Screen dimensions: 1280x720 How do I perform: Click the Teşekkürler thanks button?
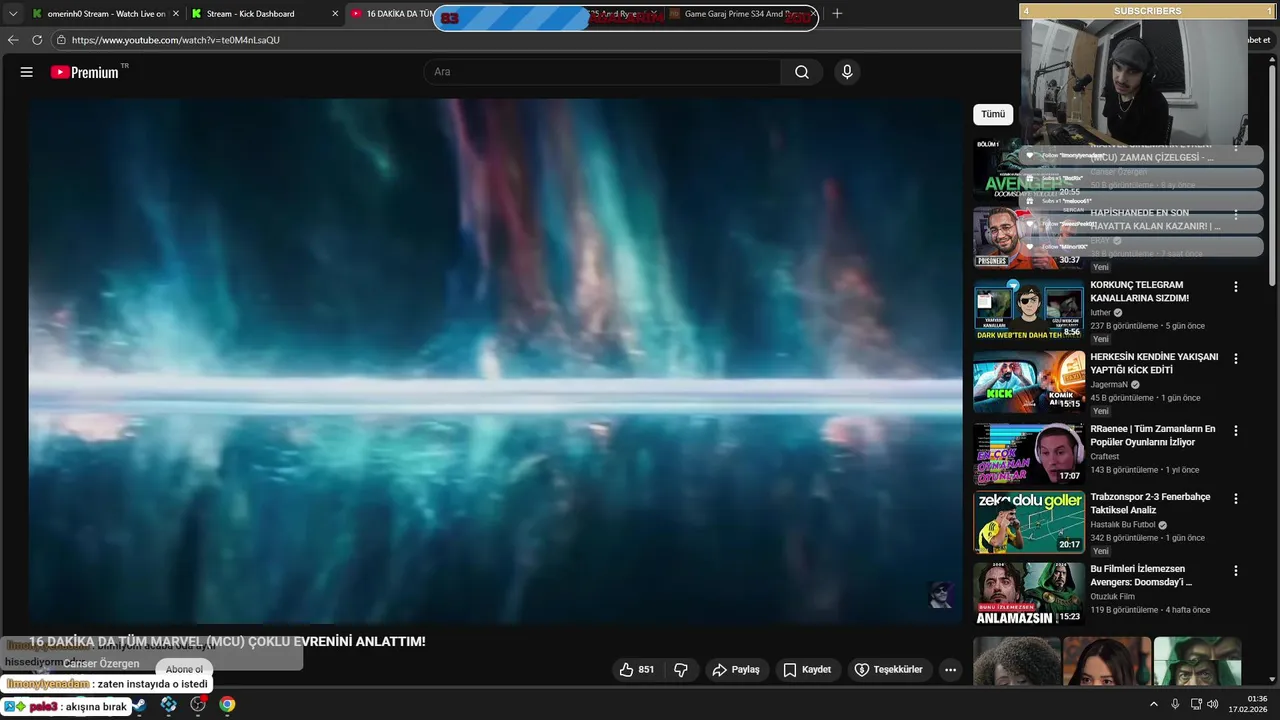coord(888,670)
